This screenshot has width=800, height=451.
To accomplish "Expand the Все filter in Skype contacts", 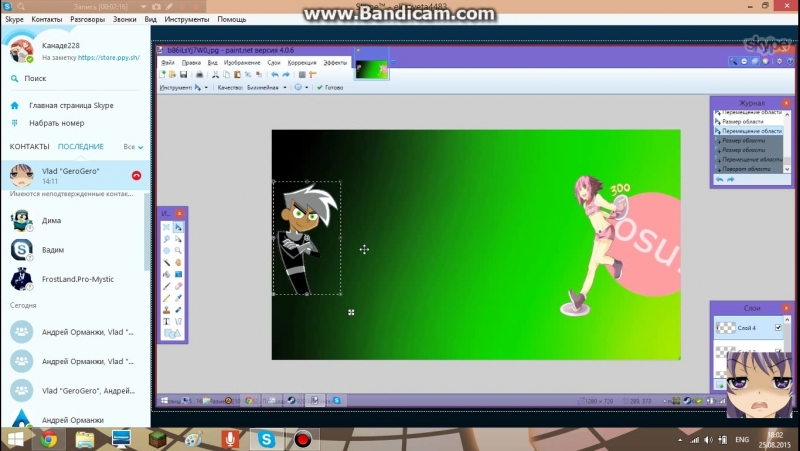I will coord(133,147).
